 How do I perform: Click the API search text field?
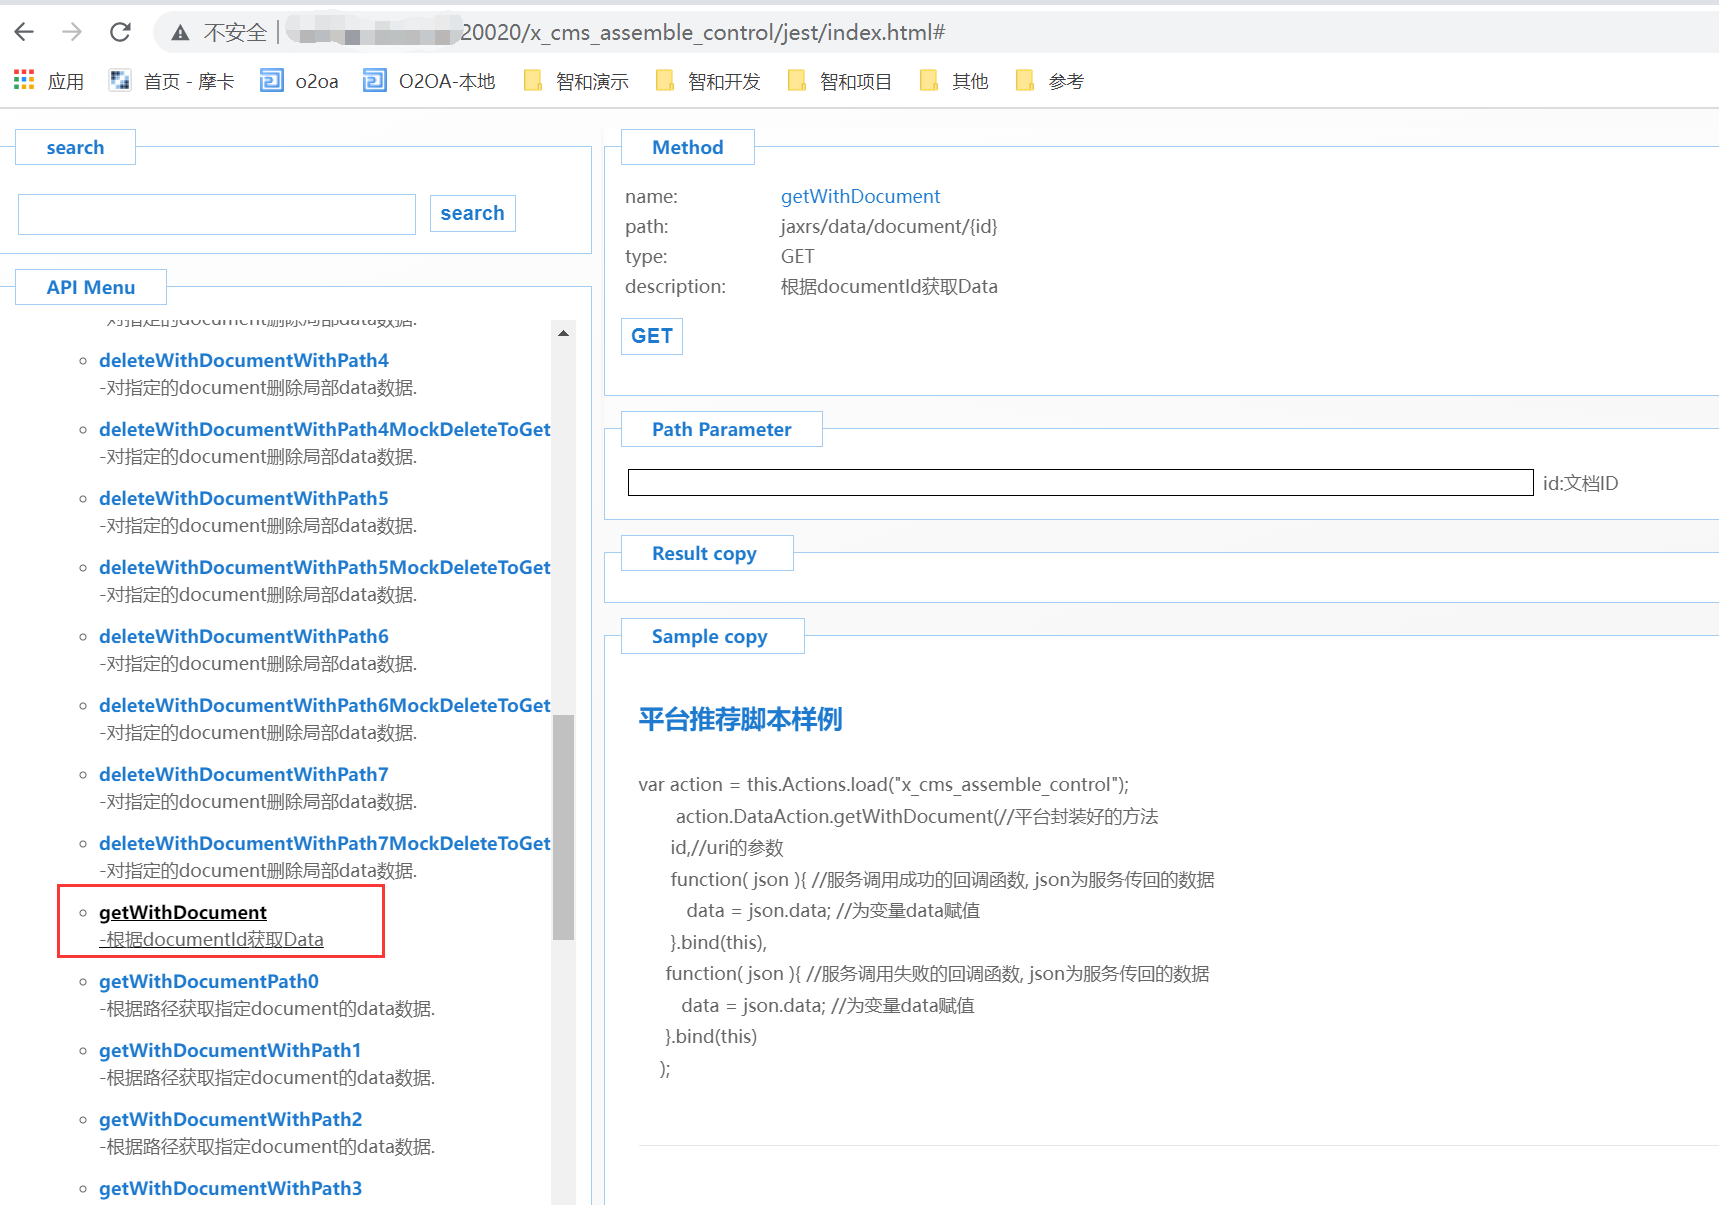217,214
